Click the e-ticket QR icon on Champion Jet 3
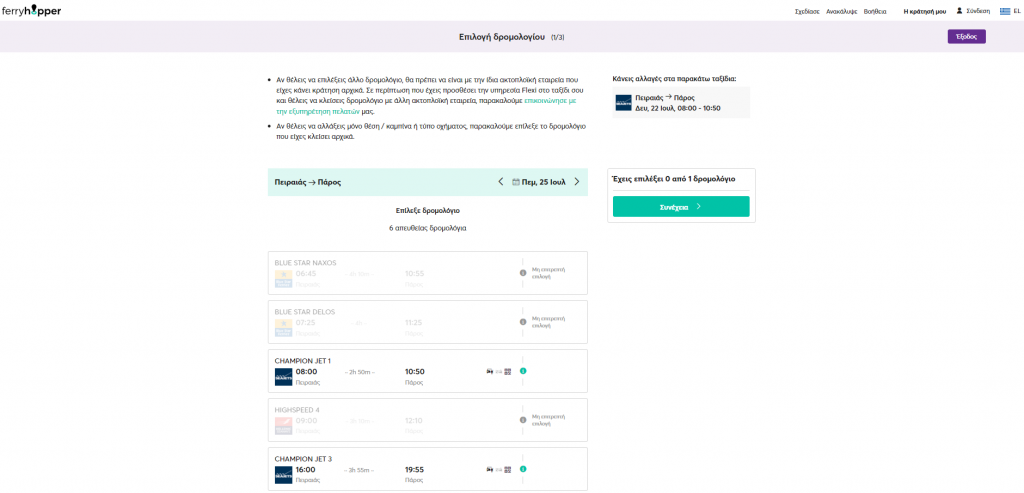The image size is (1024, 493). click(x=508, y=469)
